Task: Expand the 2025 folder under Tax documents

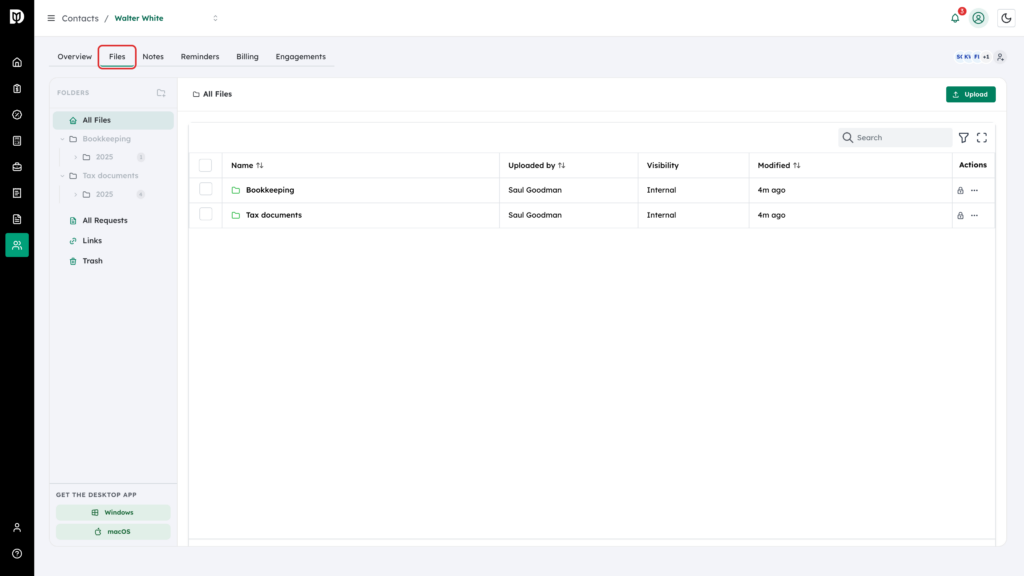Action: coord(76,195)
